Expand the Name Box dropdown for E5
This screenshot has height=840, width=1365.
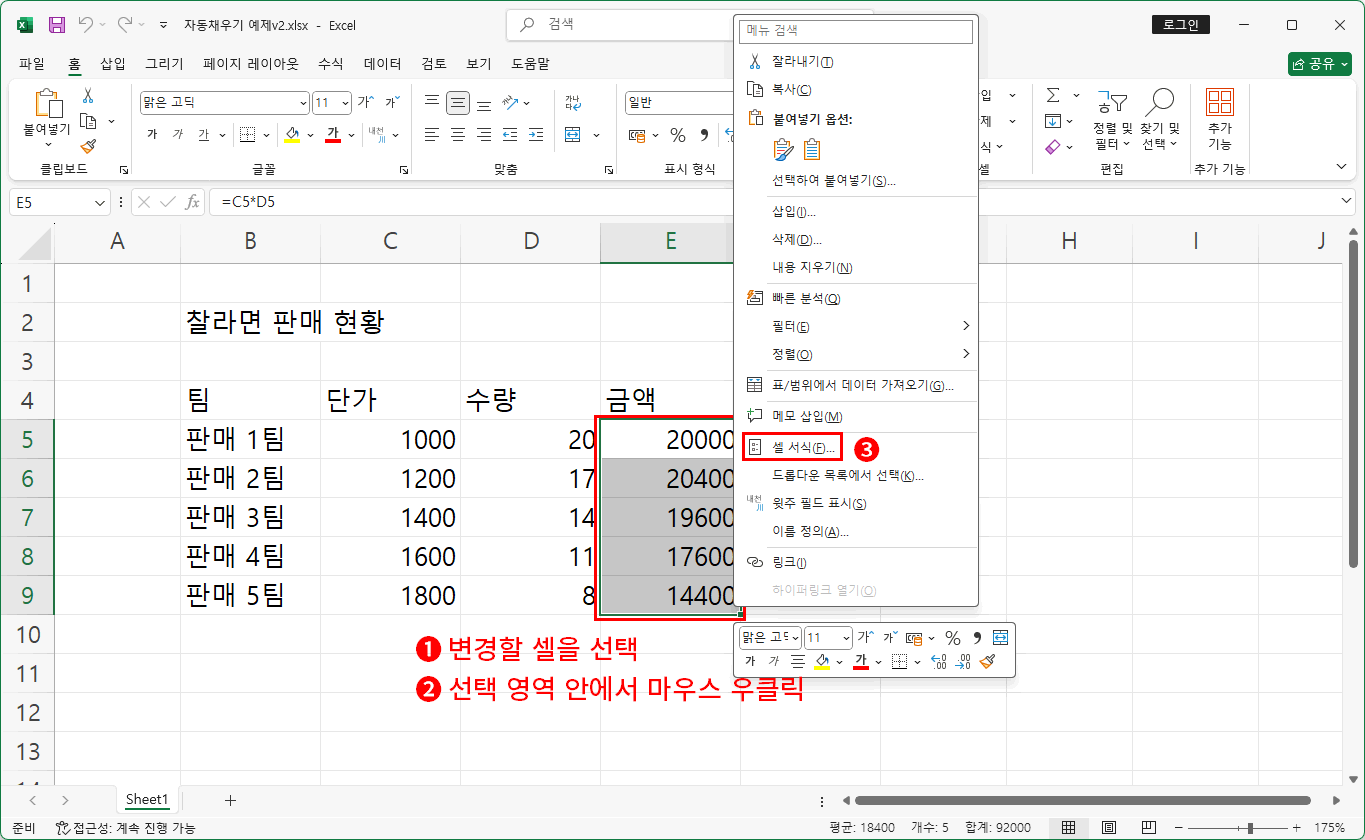pos(100,202)
